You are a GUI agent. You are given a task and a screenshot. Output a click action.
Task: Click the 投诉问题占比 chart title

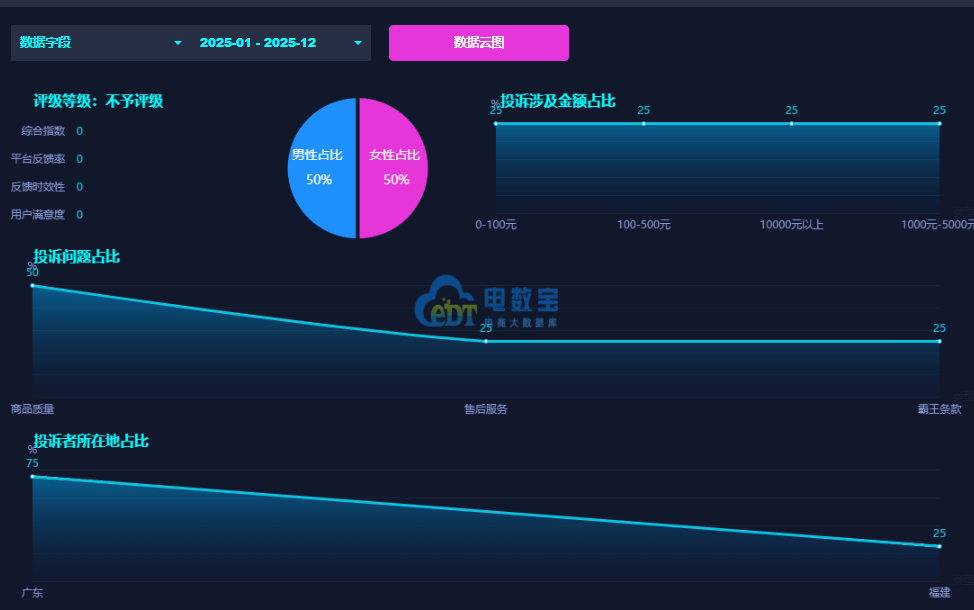click(76, 257)
